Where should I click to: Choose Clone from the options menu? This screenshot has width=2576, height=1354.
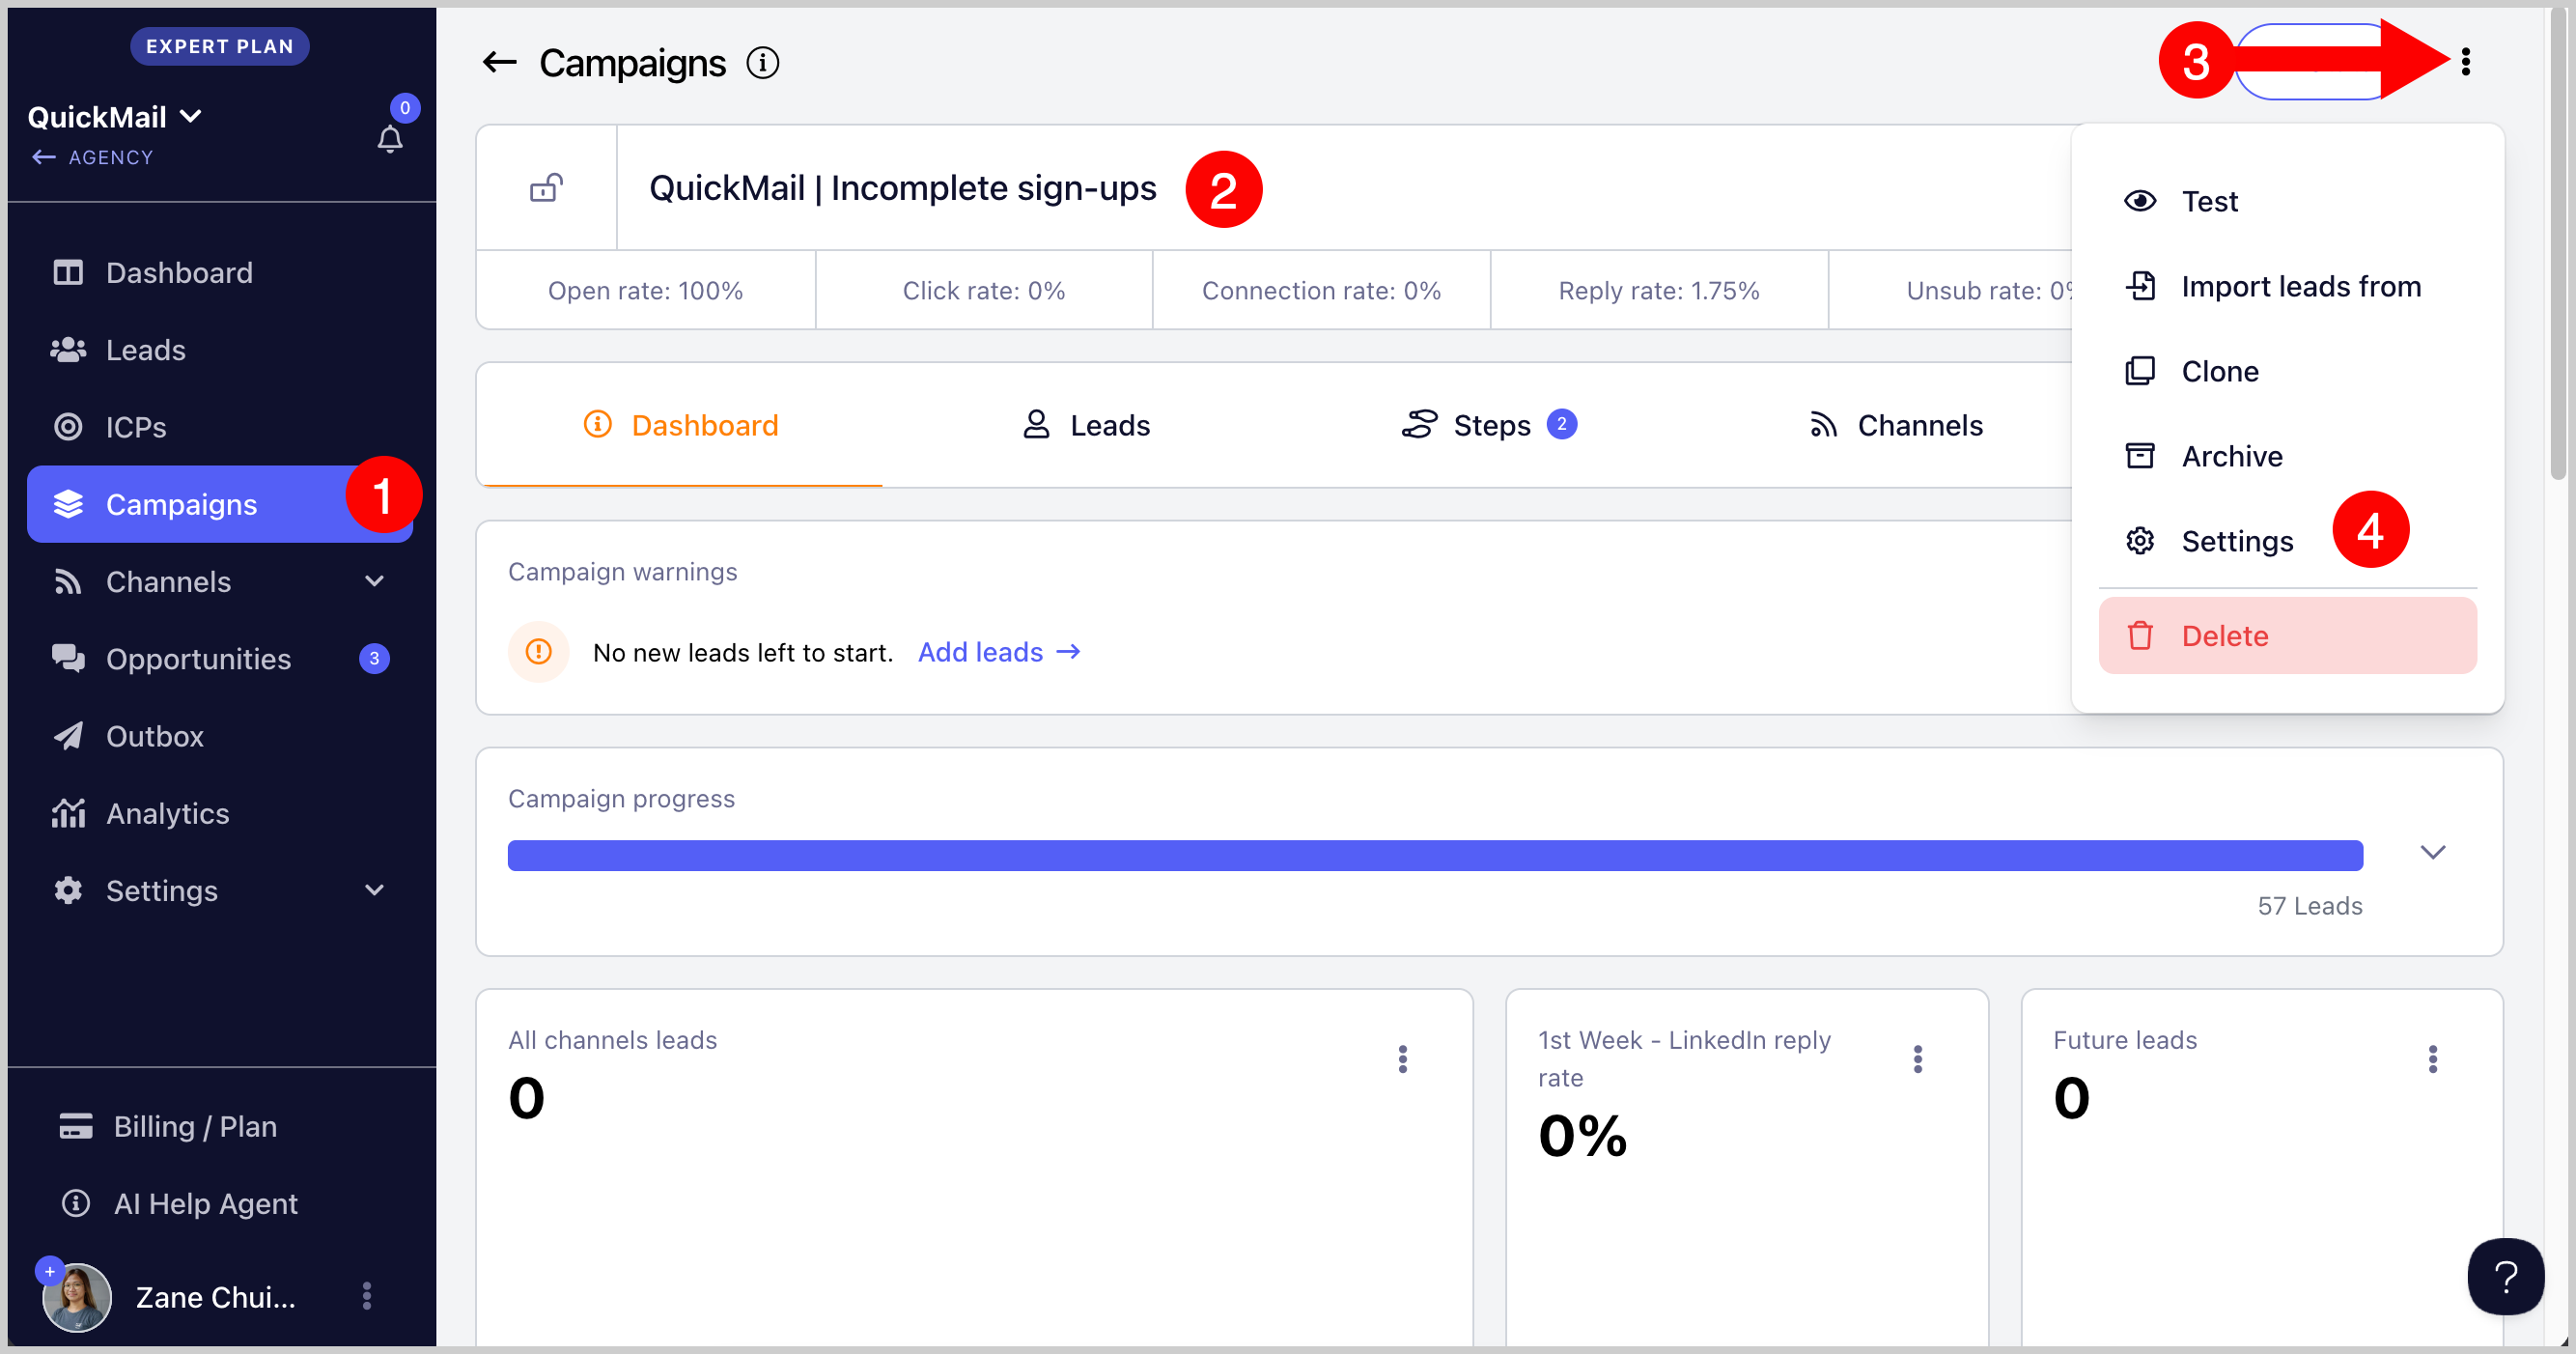click(x=2287, y=371)
